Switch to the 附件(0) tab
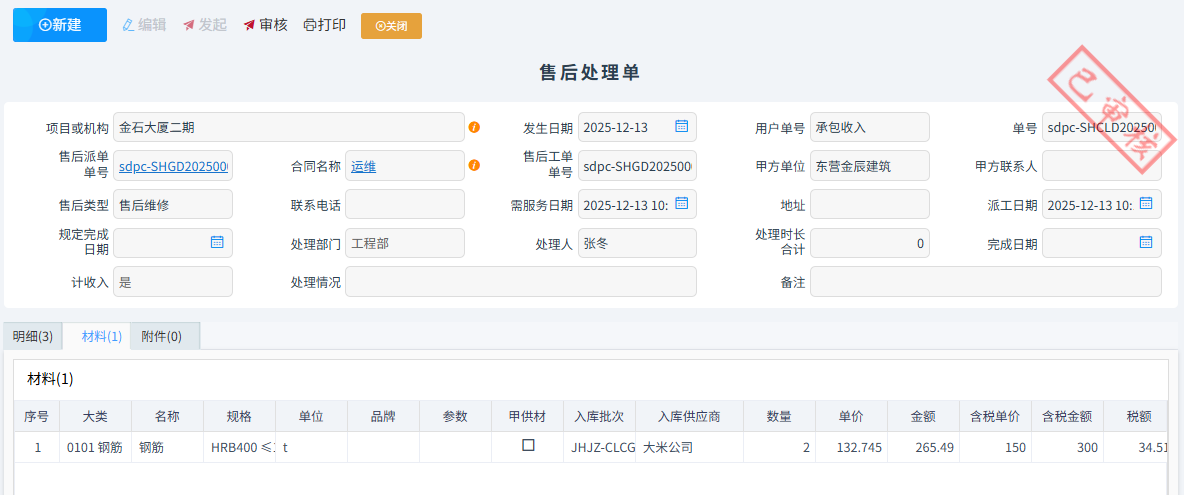The width and height of the screenshot is (1184, 495). [162, 336]
